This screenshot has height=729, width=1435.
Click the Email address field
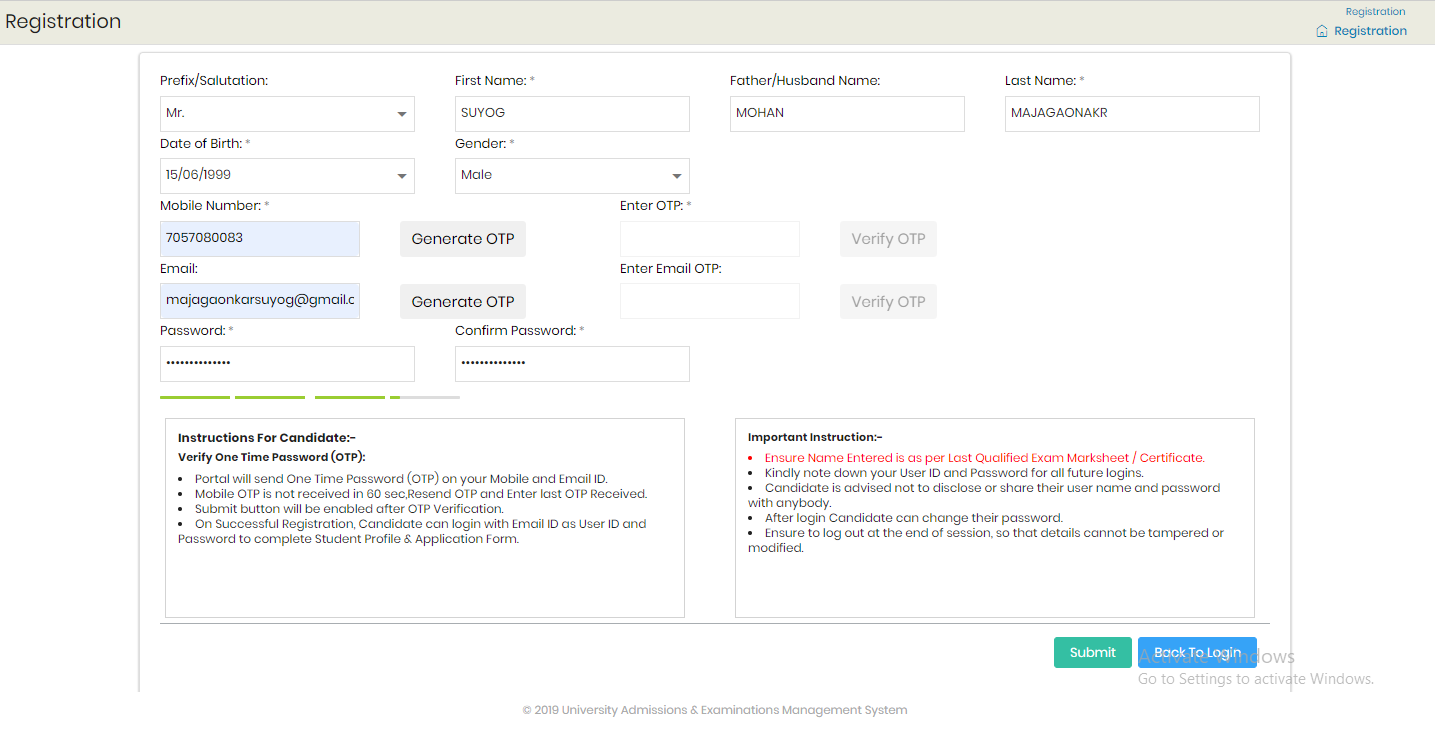pos(260,301)
